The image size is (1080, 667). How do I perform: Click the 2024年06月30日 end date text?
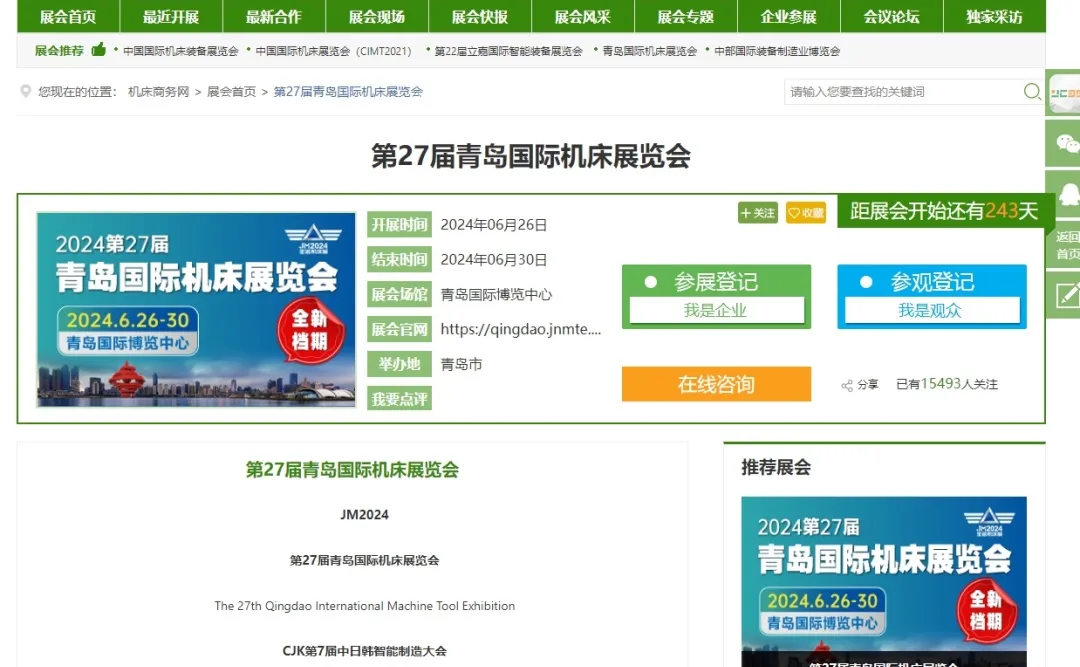click(x=494, y=259)
